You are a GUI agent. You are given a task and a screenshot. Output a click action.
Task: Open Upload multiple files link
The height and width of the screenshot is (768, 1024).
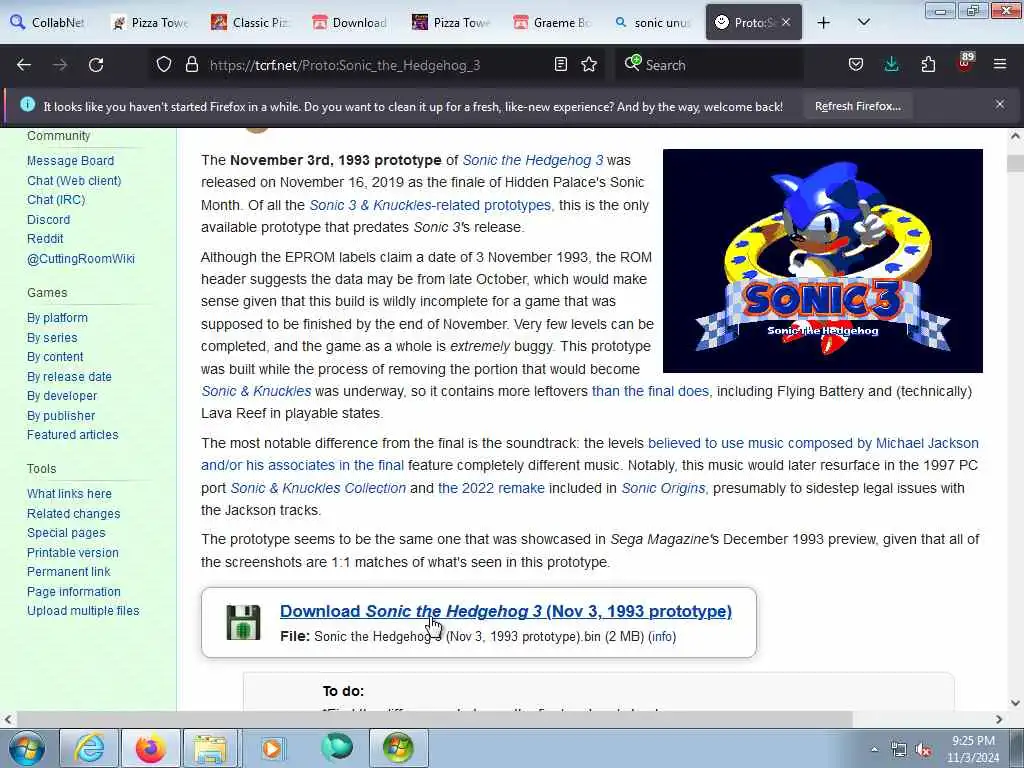coord(83,611)
